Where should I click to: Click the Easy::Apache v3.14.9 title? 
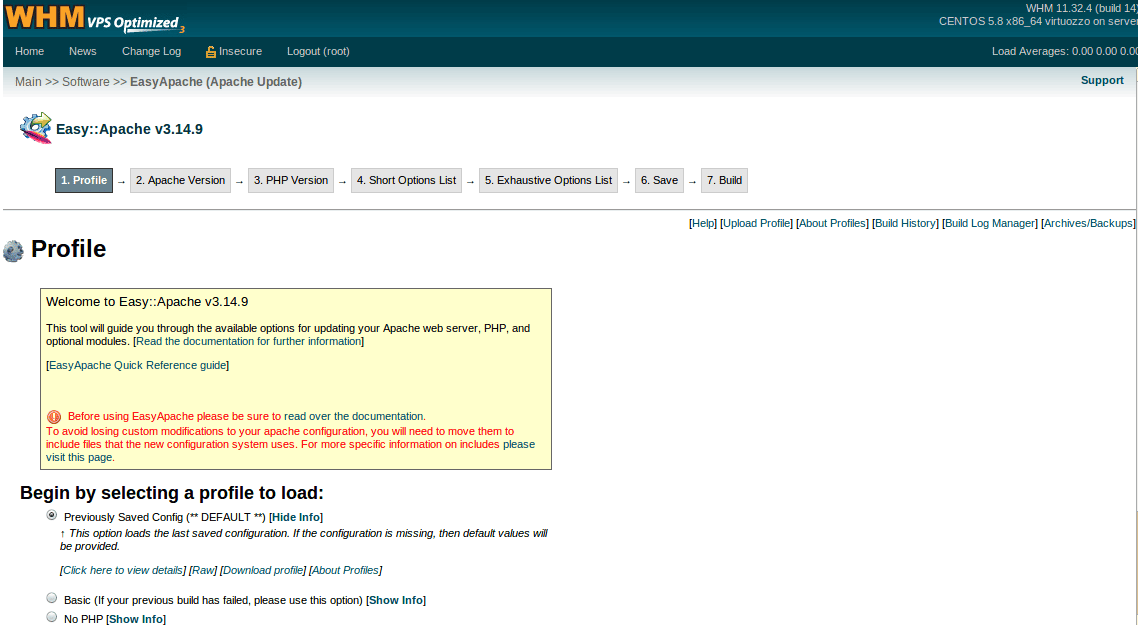tap(129, 129)
